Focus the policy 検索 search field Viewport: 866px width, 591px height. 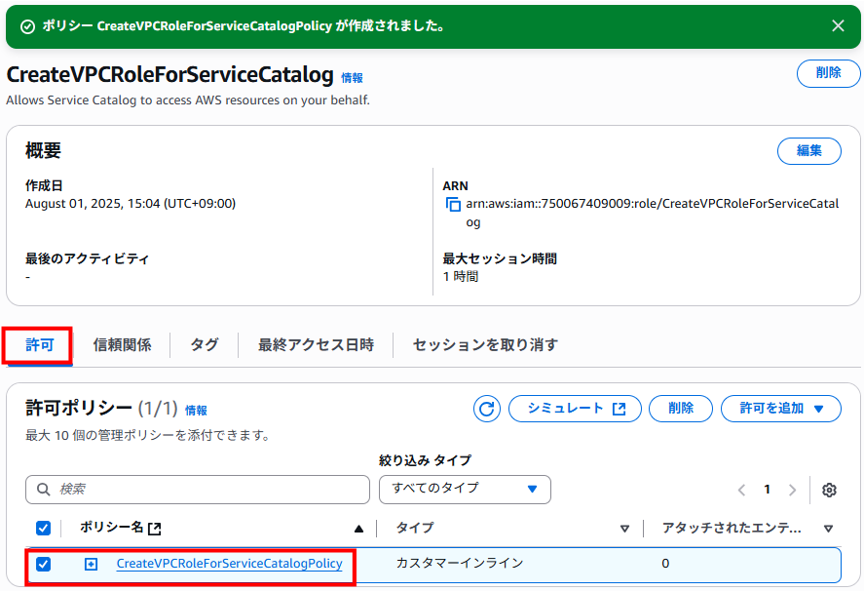(x=197, y=489)
